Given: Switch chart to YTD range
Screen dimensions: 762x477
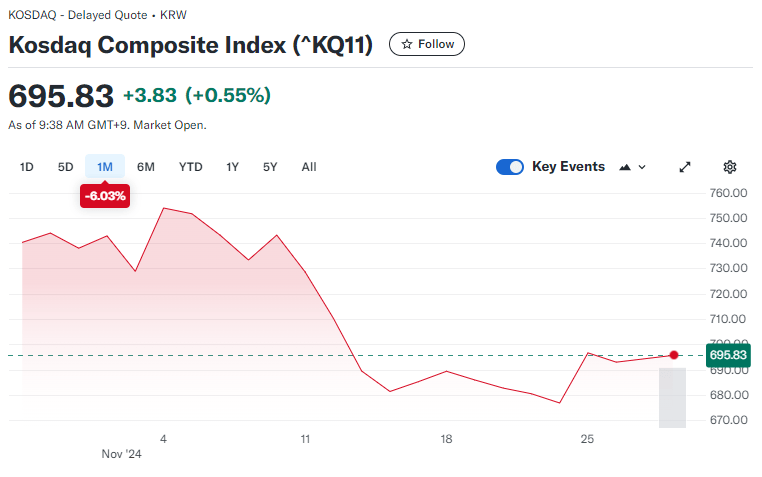Looking at the screenshot, I should pos(191,167).
